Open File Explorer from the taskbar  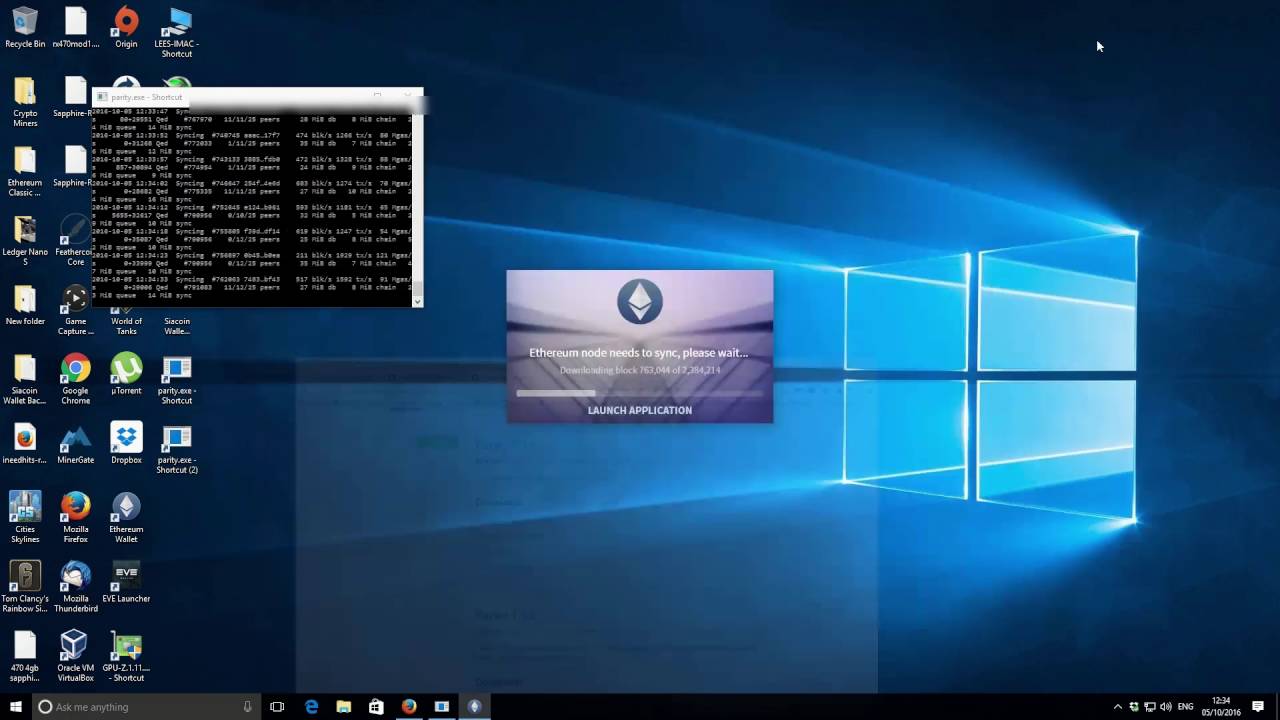pyautogui.click(x=343, y=707)
